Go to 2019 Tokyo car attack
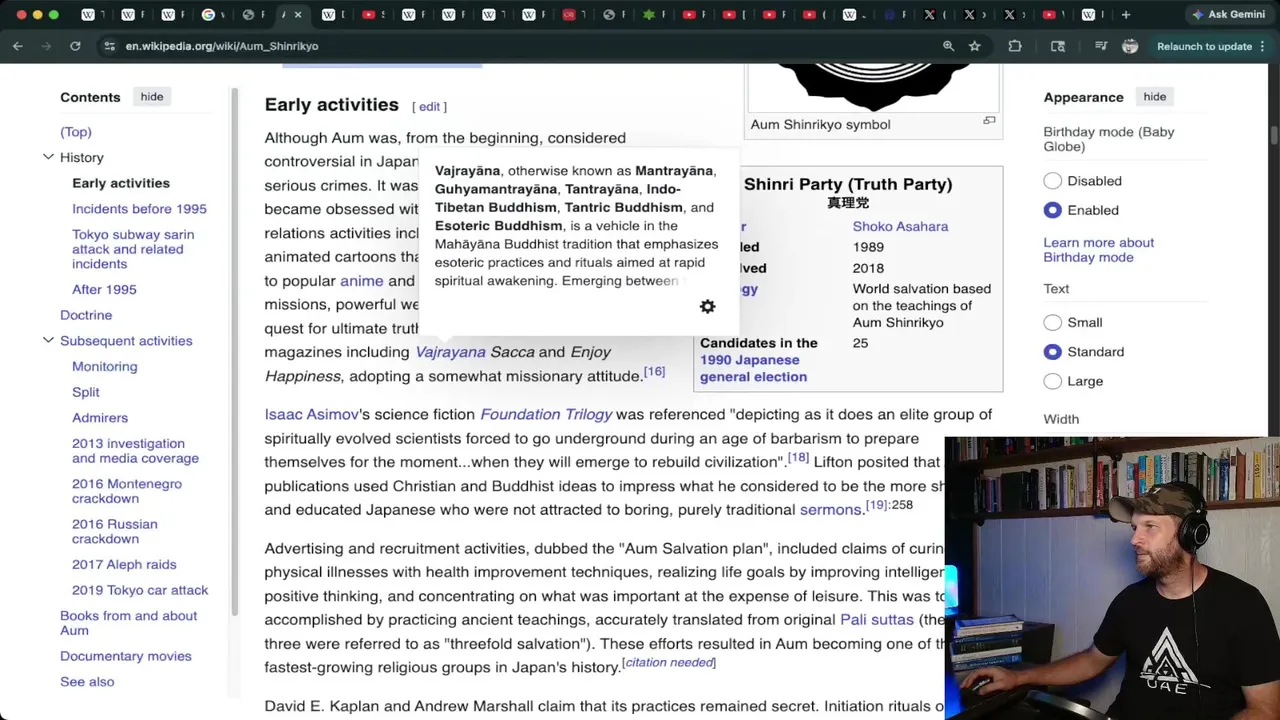The height and width of the screenshot is (720, 1280). (x=140, y=590)
